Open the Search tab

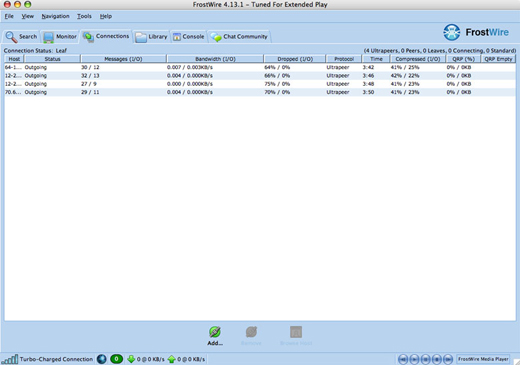tap(21, 37)
